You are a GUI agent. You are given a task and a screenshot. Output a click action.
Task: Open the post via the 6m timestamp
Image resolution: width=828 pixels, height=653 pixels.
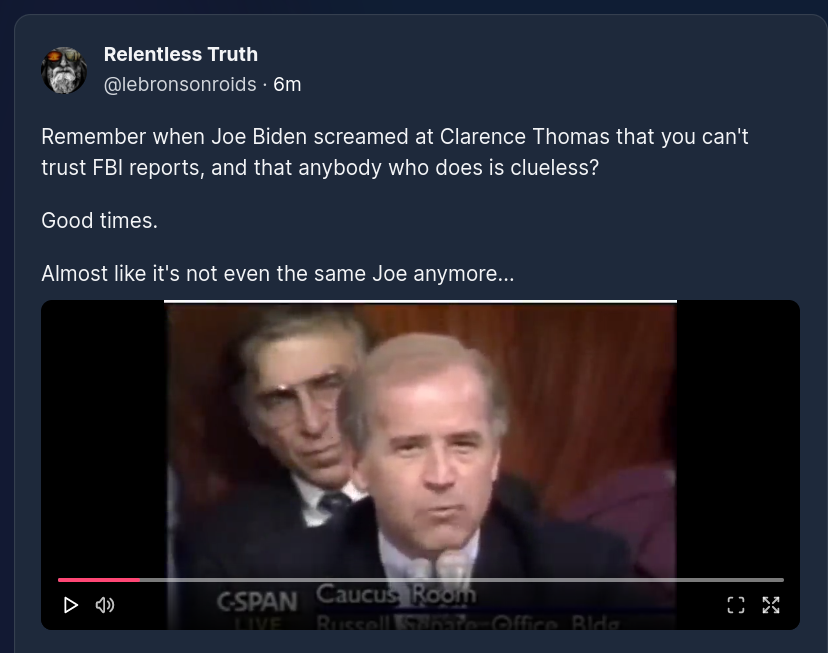[287, 84]
